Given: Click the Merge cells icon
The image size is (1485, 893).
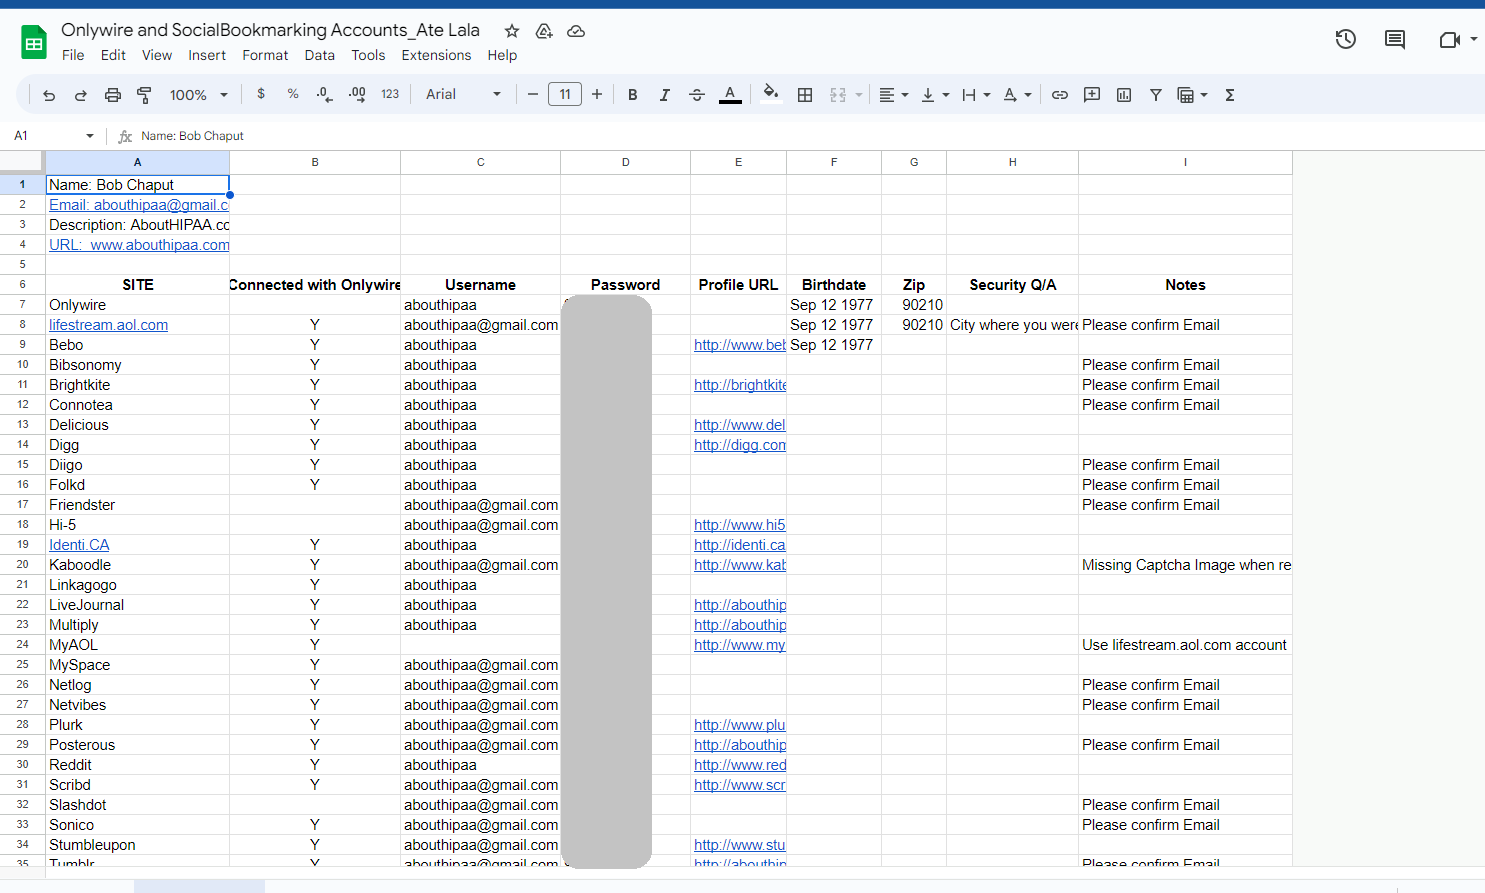Looking at the screenshot, I should (838, 95).
